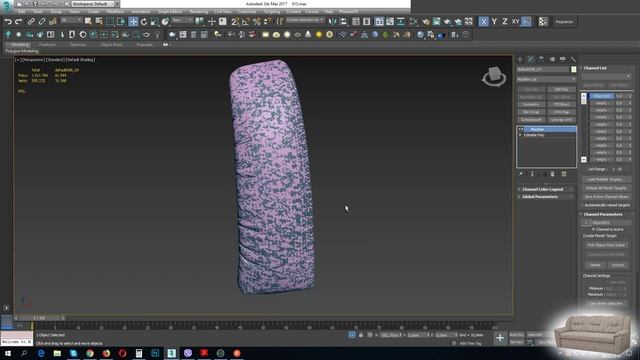Click the Align tool icon

tap(343, 21)
